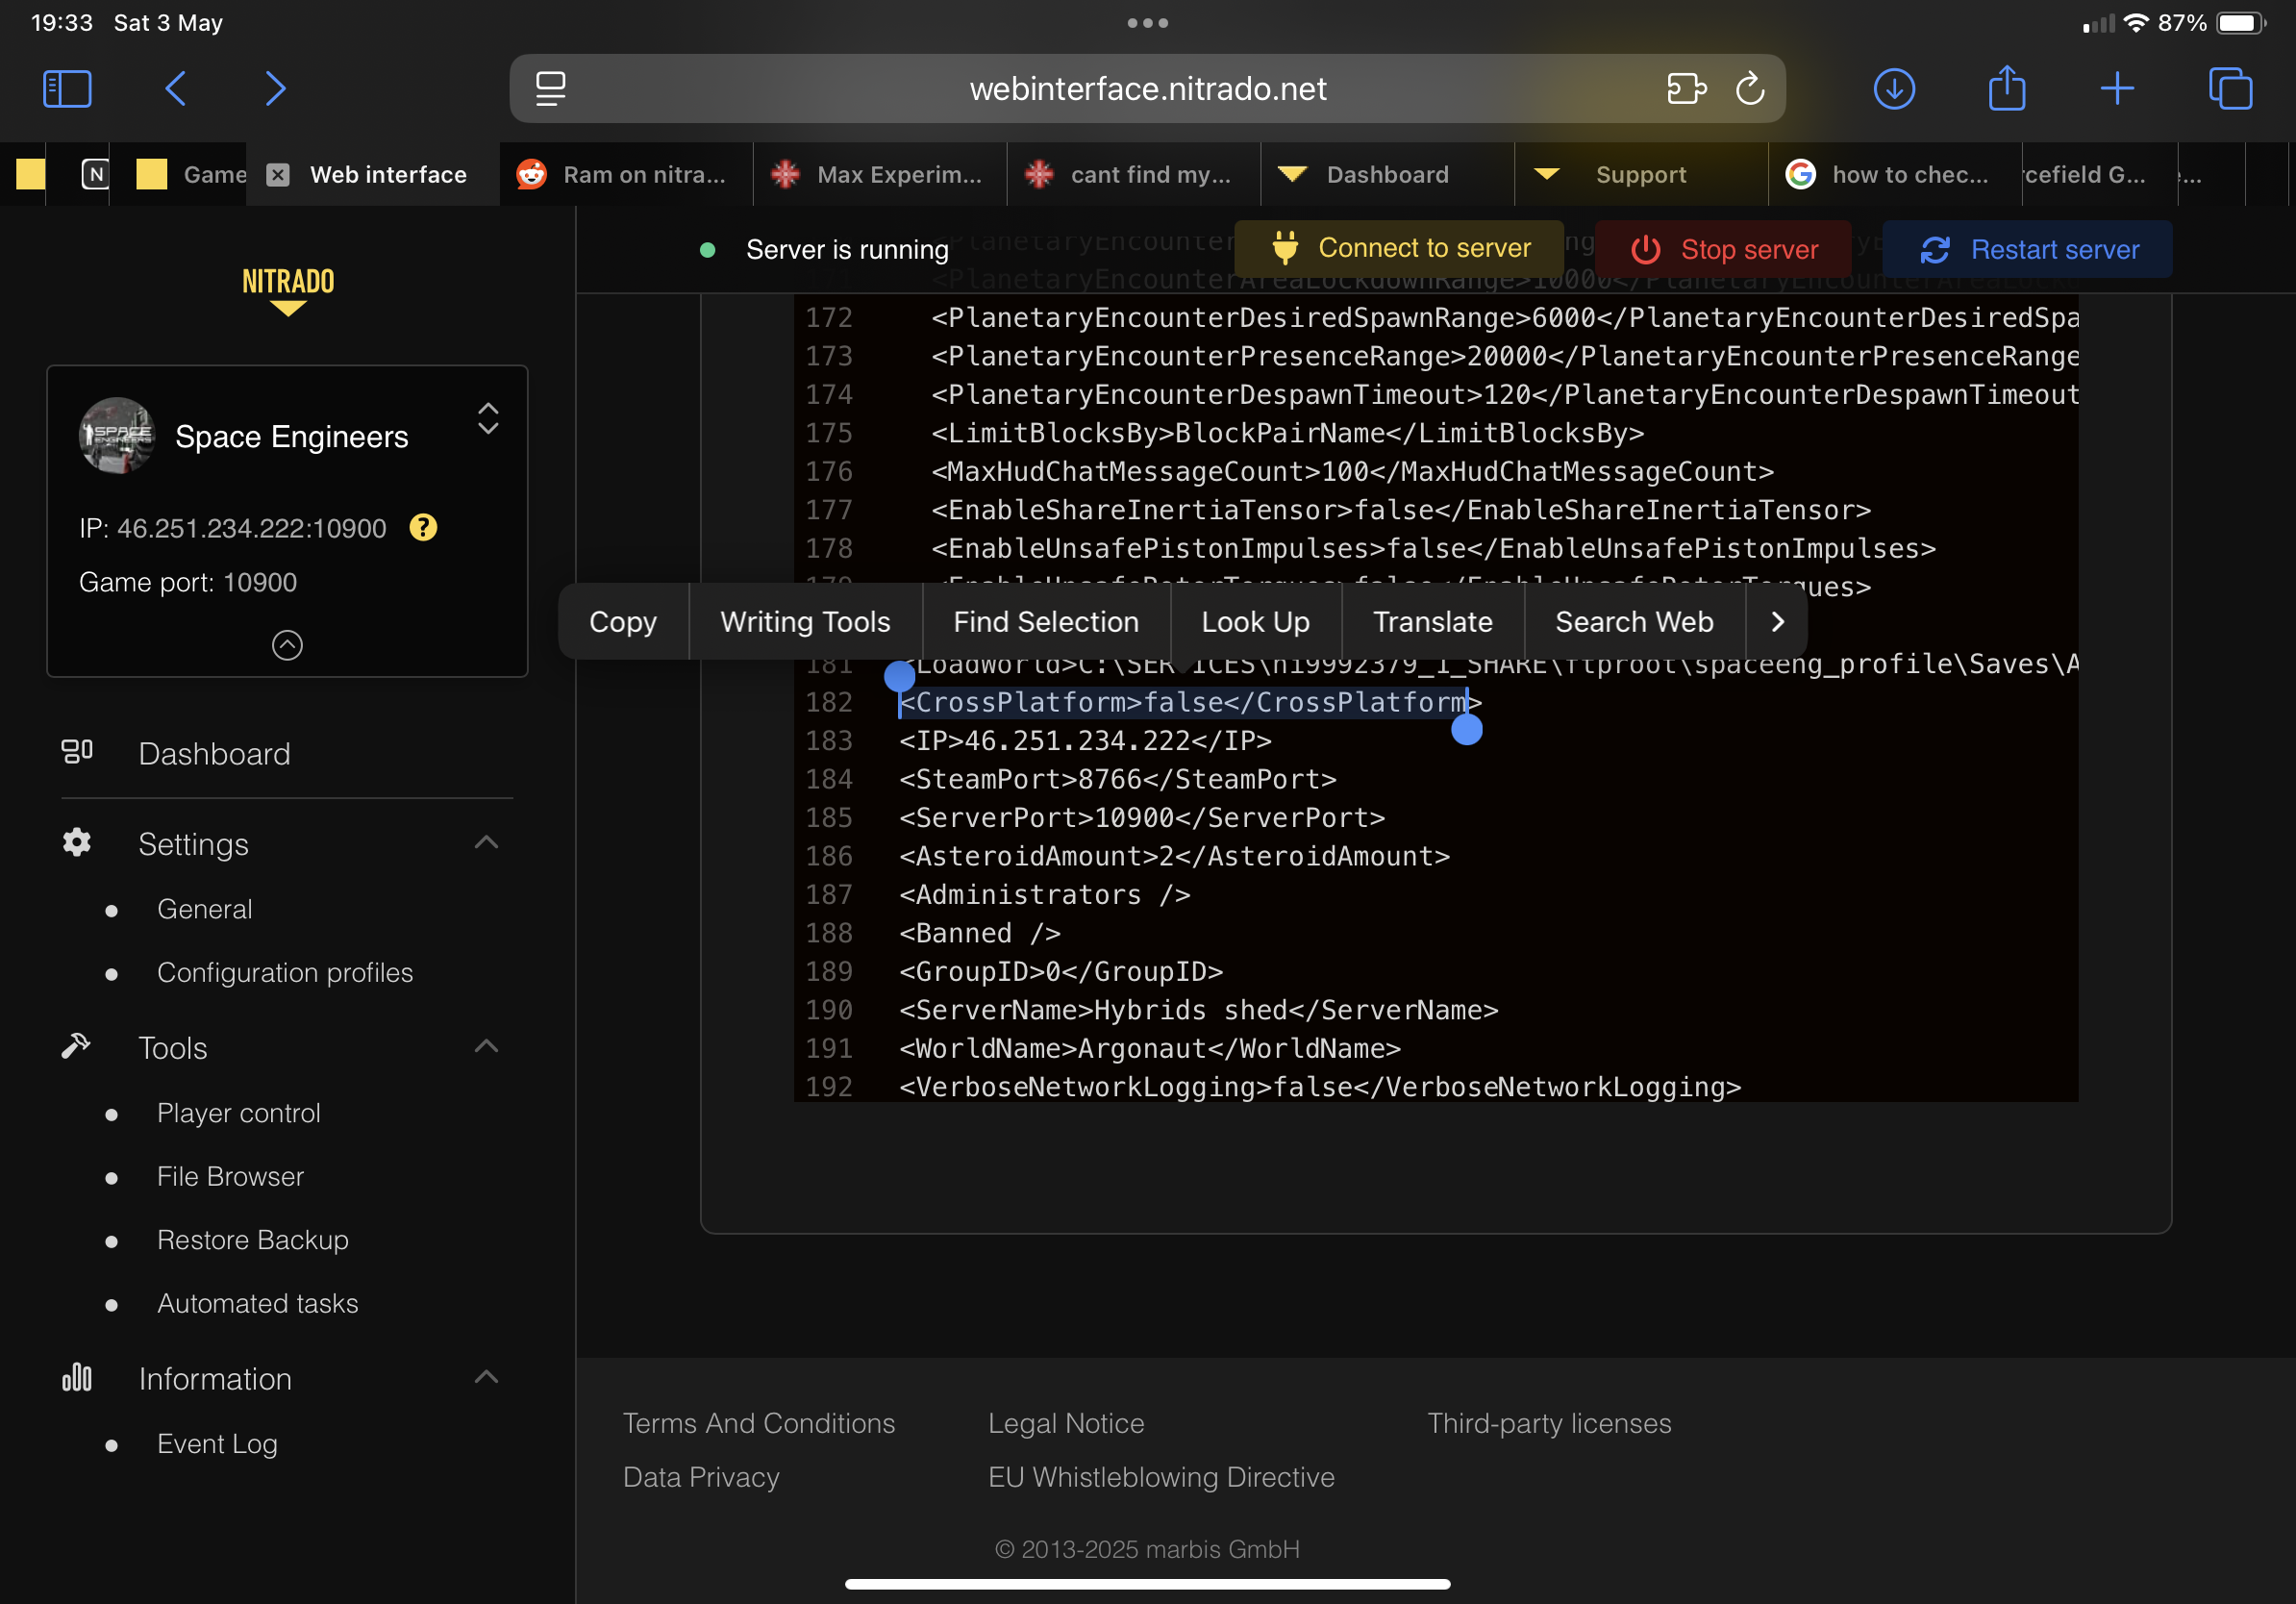Choose Look Up in selection menu
Image resolution: width=2296 pixels, height=1604 pixels.
tap(1255, 621)
